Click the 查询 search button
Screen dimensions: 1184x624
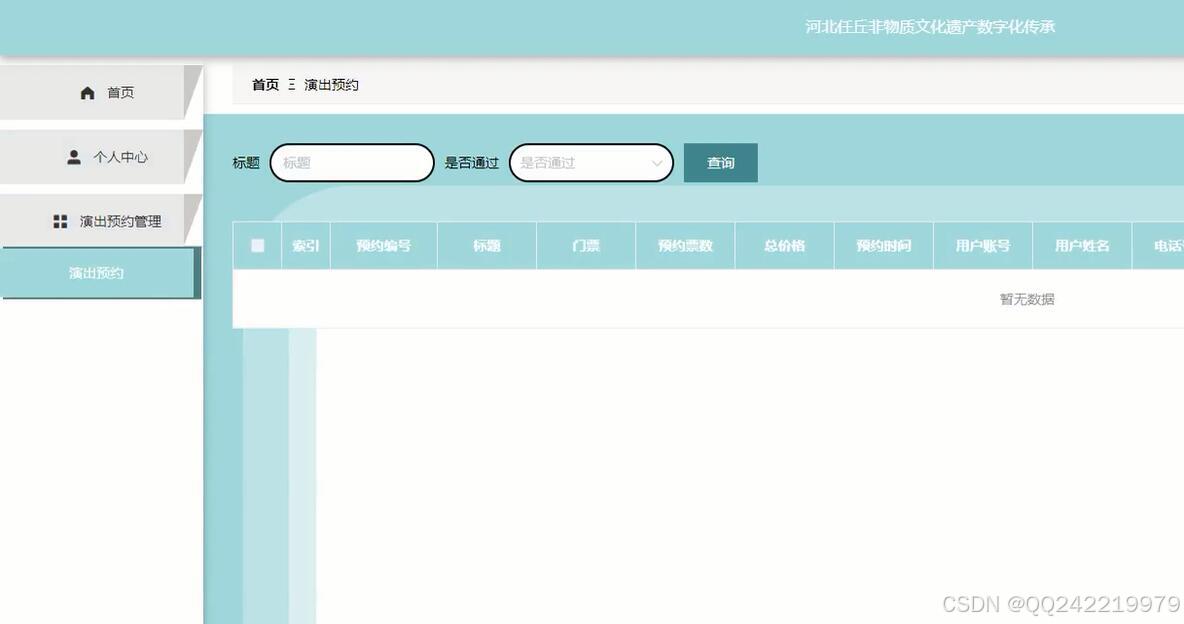720,162
